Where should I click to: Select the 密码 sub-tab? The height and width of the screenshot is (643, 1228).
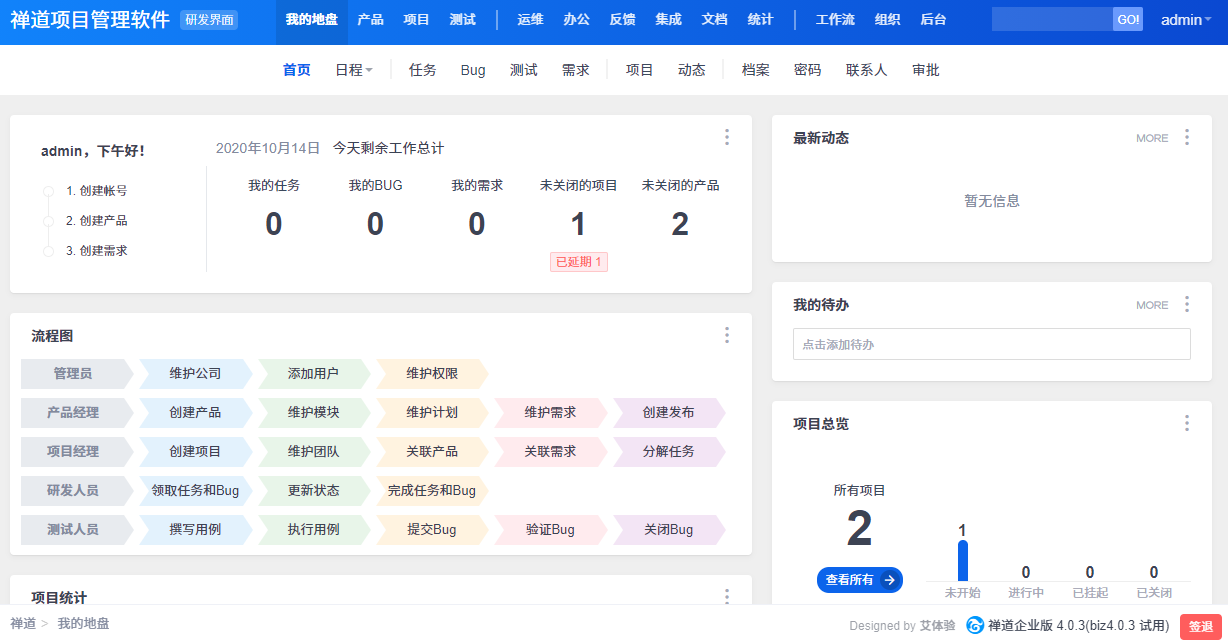click(x=808, y=70)
